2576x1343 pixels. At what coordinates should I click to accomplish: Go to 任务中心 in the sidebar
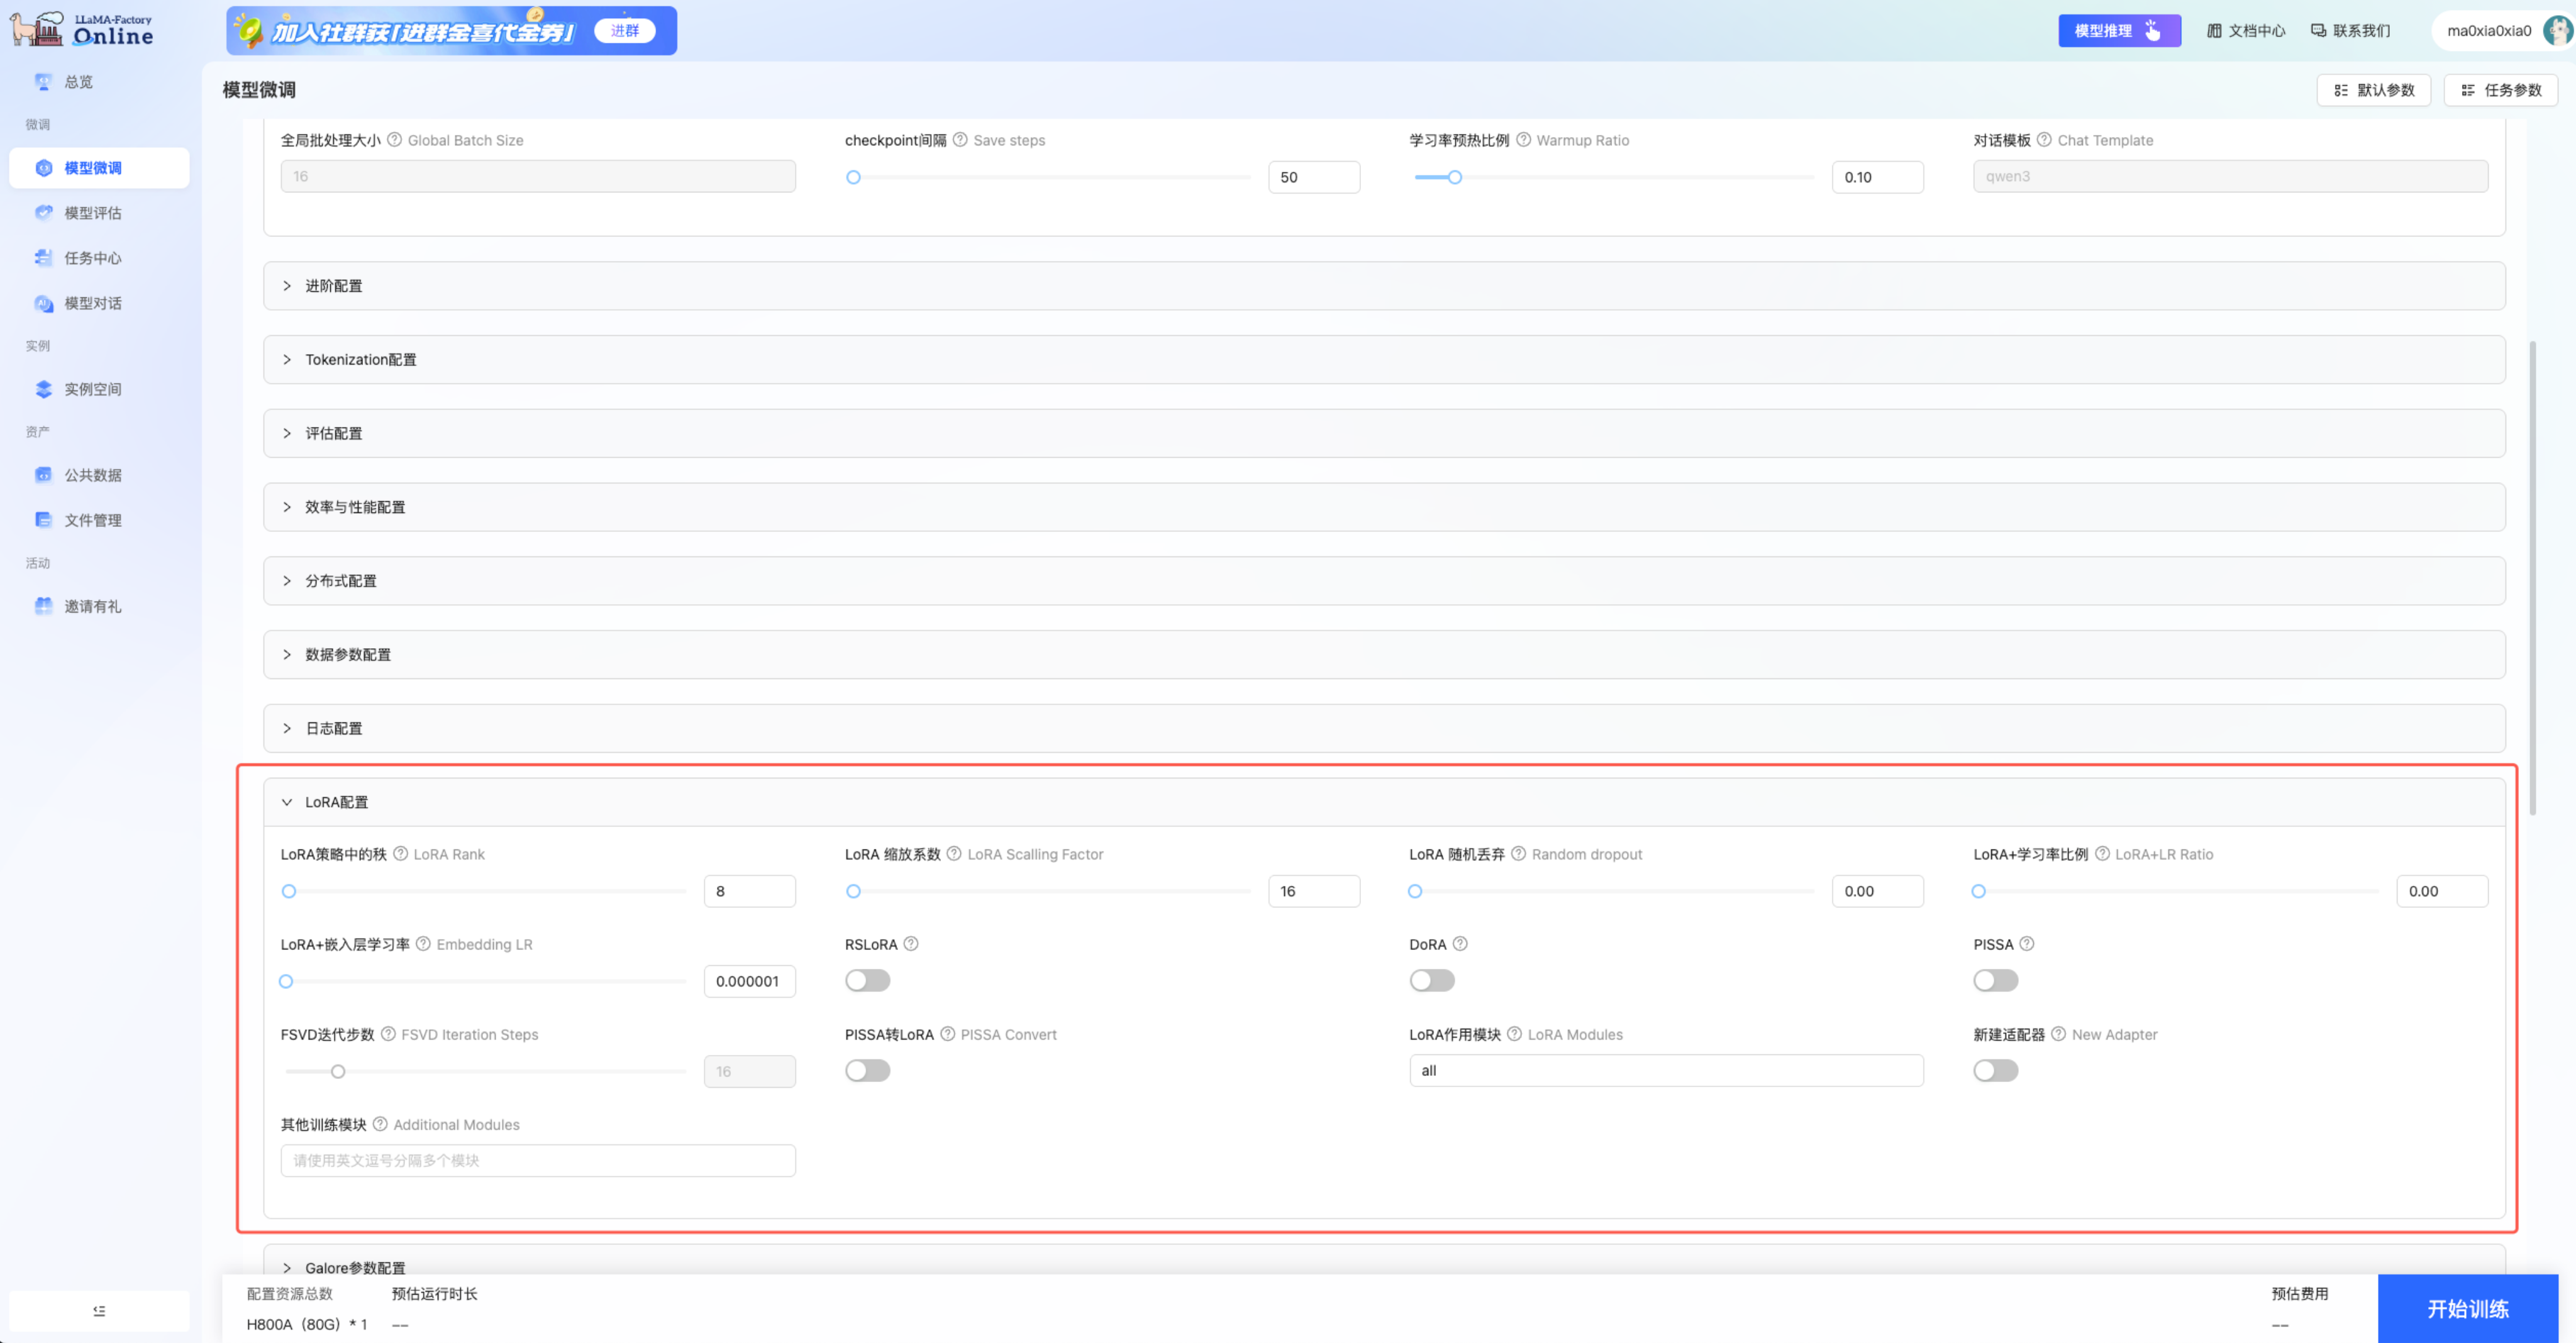coord(93,258)
